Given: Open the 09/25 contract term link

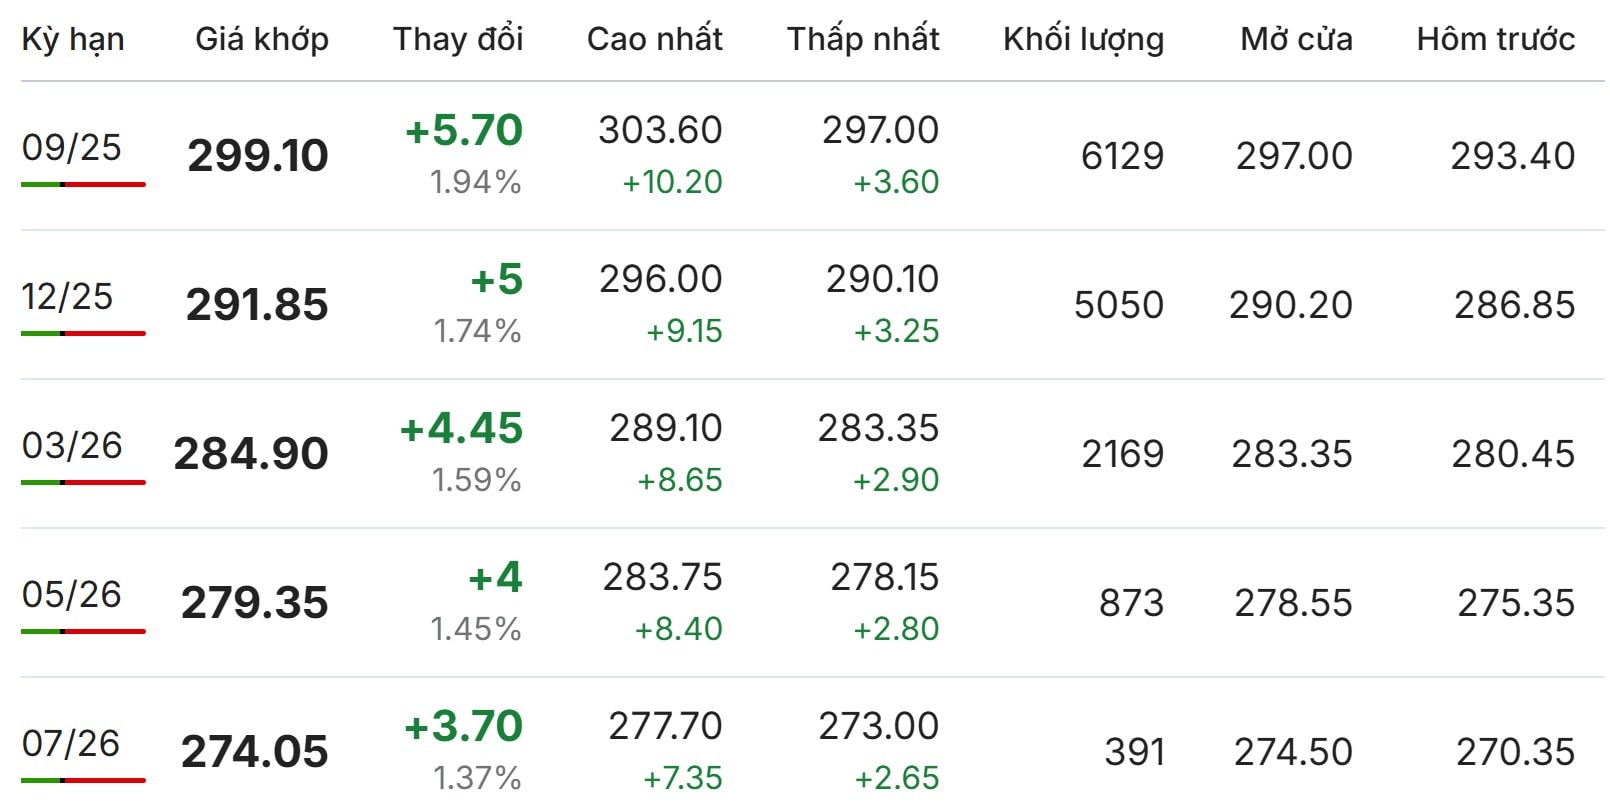Looking at the screenshot, I should click(x=72, y=147).
